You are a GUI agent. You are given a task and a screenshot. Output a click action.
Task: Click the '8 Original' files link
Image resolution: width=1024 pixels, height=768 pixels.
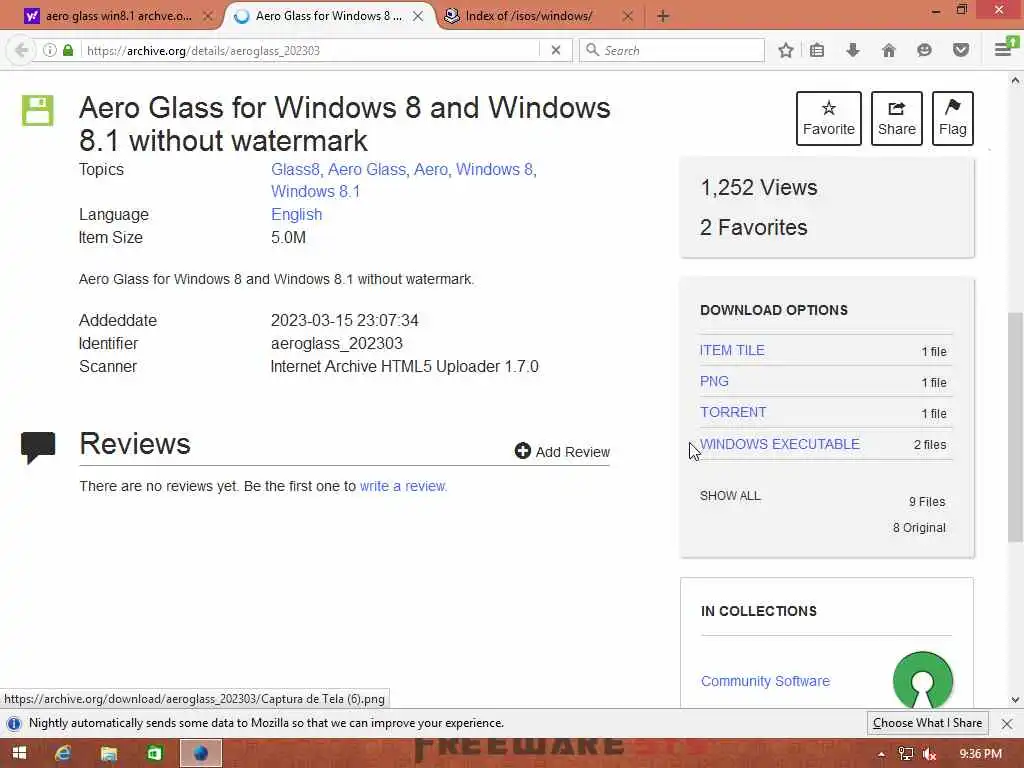point(919,528)
